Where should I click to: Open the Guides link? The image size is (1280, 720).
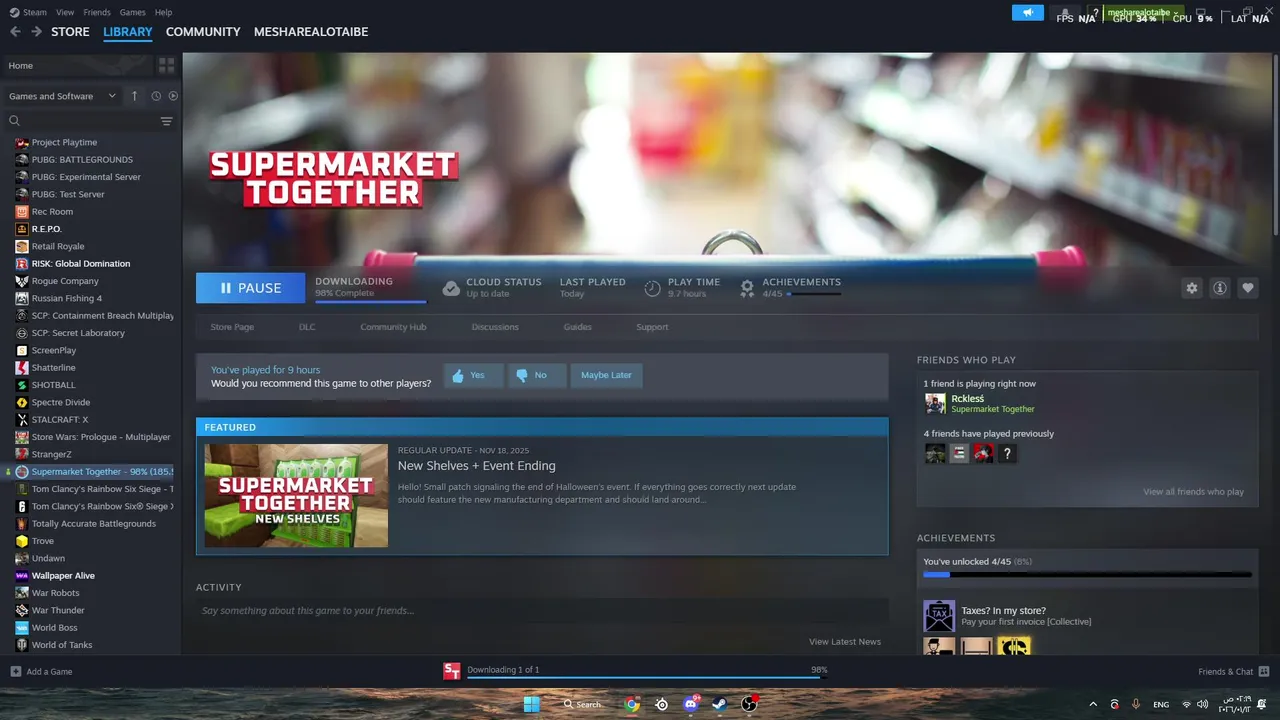577,327
